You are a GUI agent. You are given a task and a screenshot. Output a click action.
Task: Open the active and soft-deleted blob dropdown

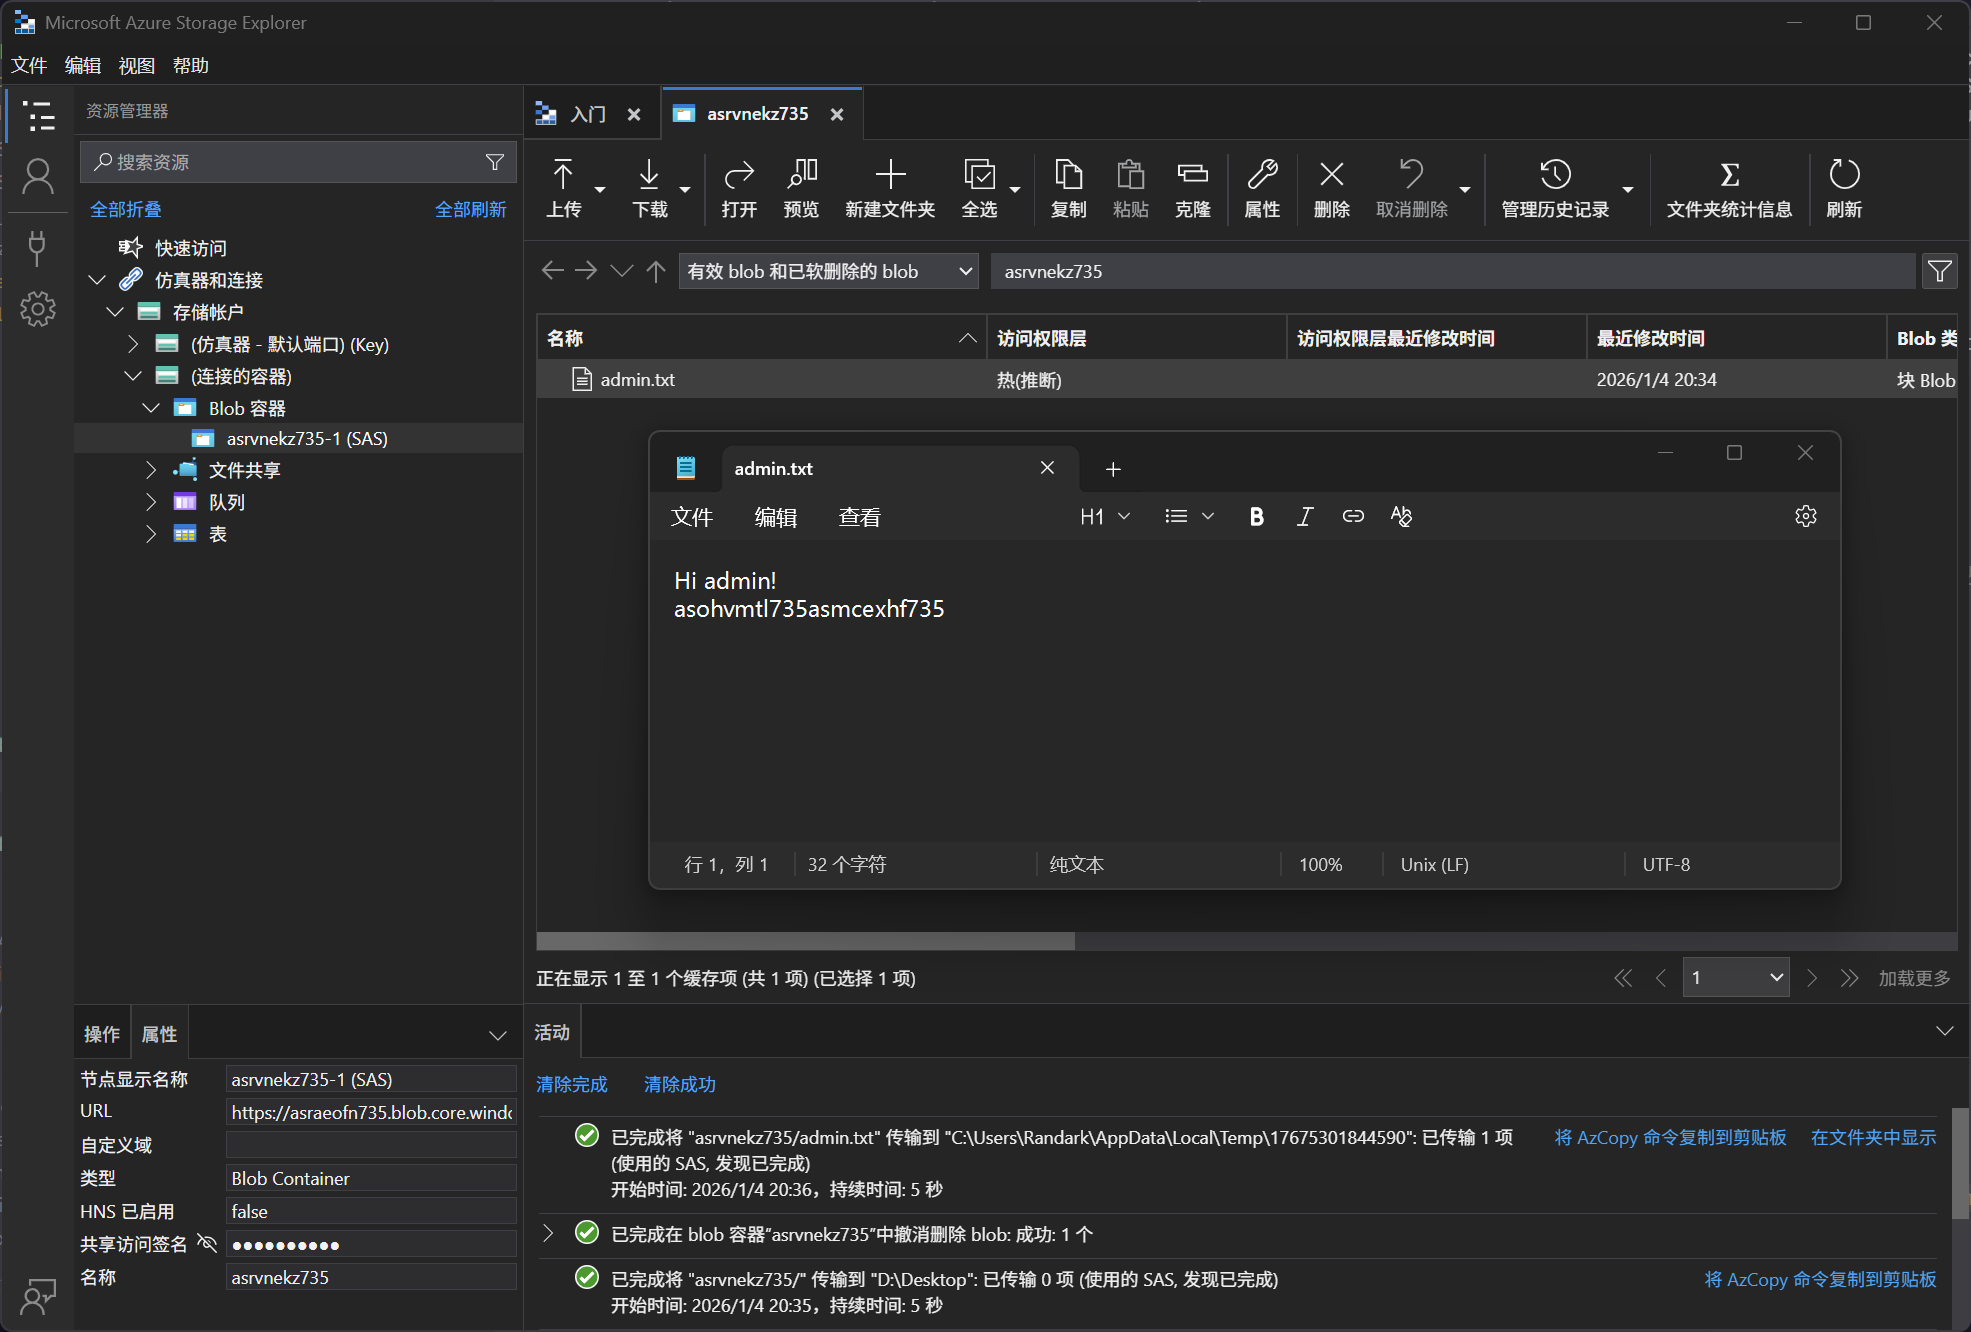828,271
